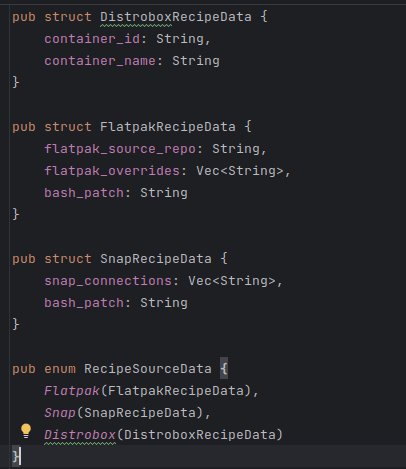Click the Flatpak enum variant
This screenshot has width=406, height=469.
[x=72, y=391]
